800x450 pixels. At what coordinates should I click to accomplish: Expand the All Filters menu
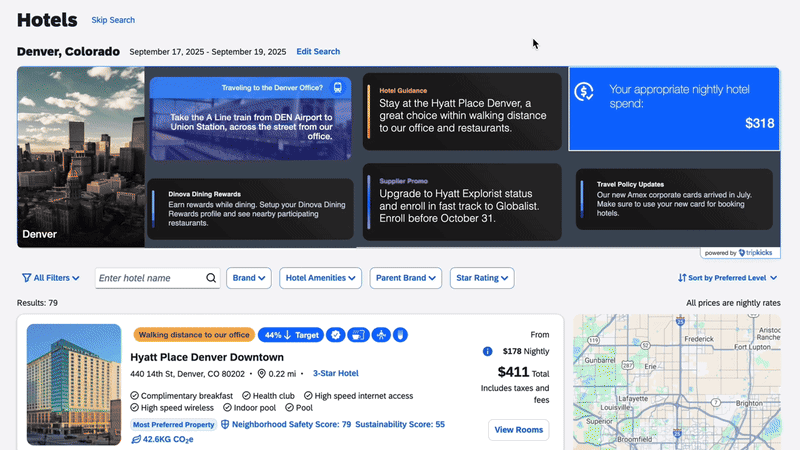click(51, 278)
